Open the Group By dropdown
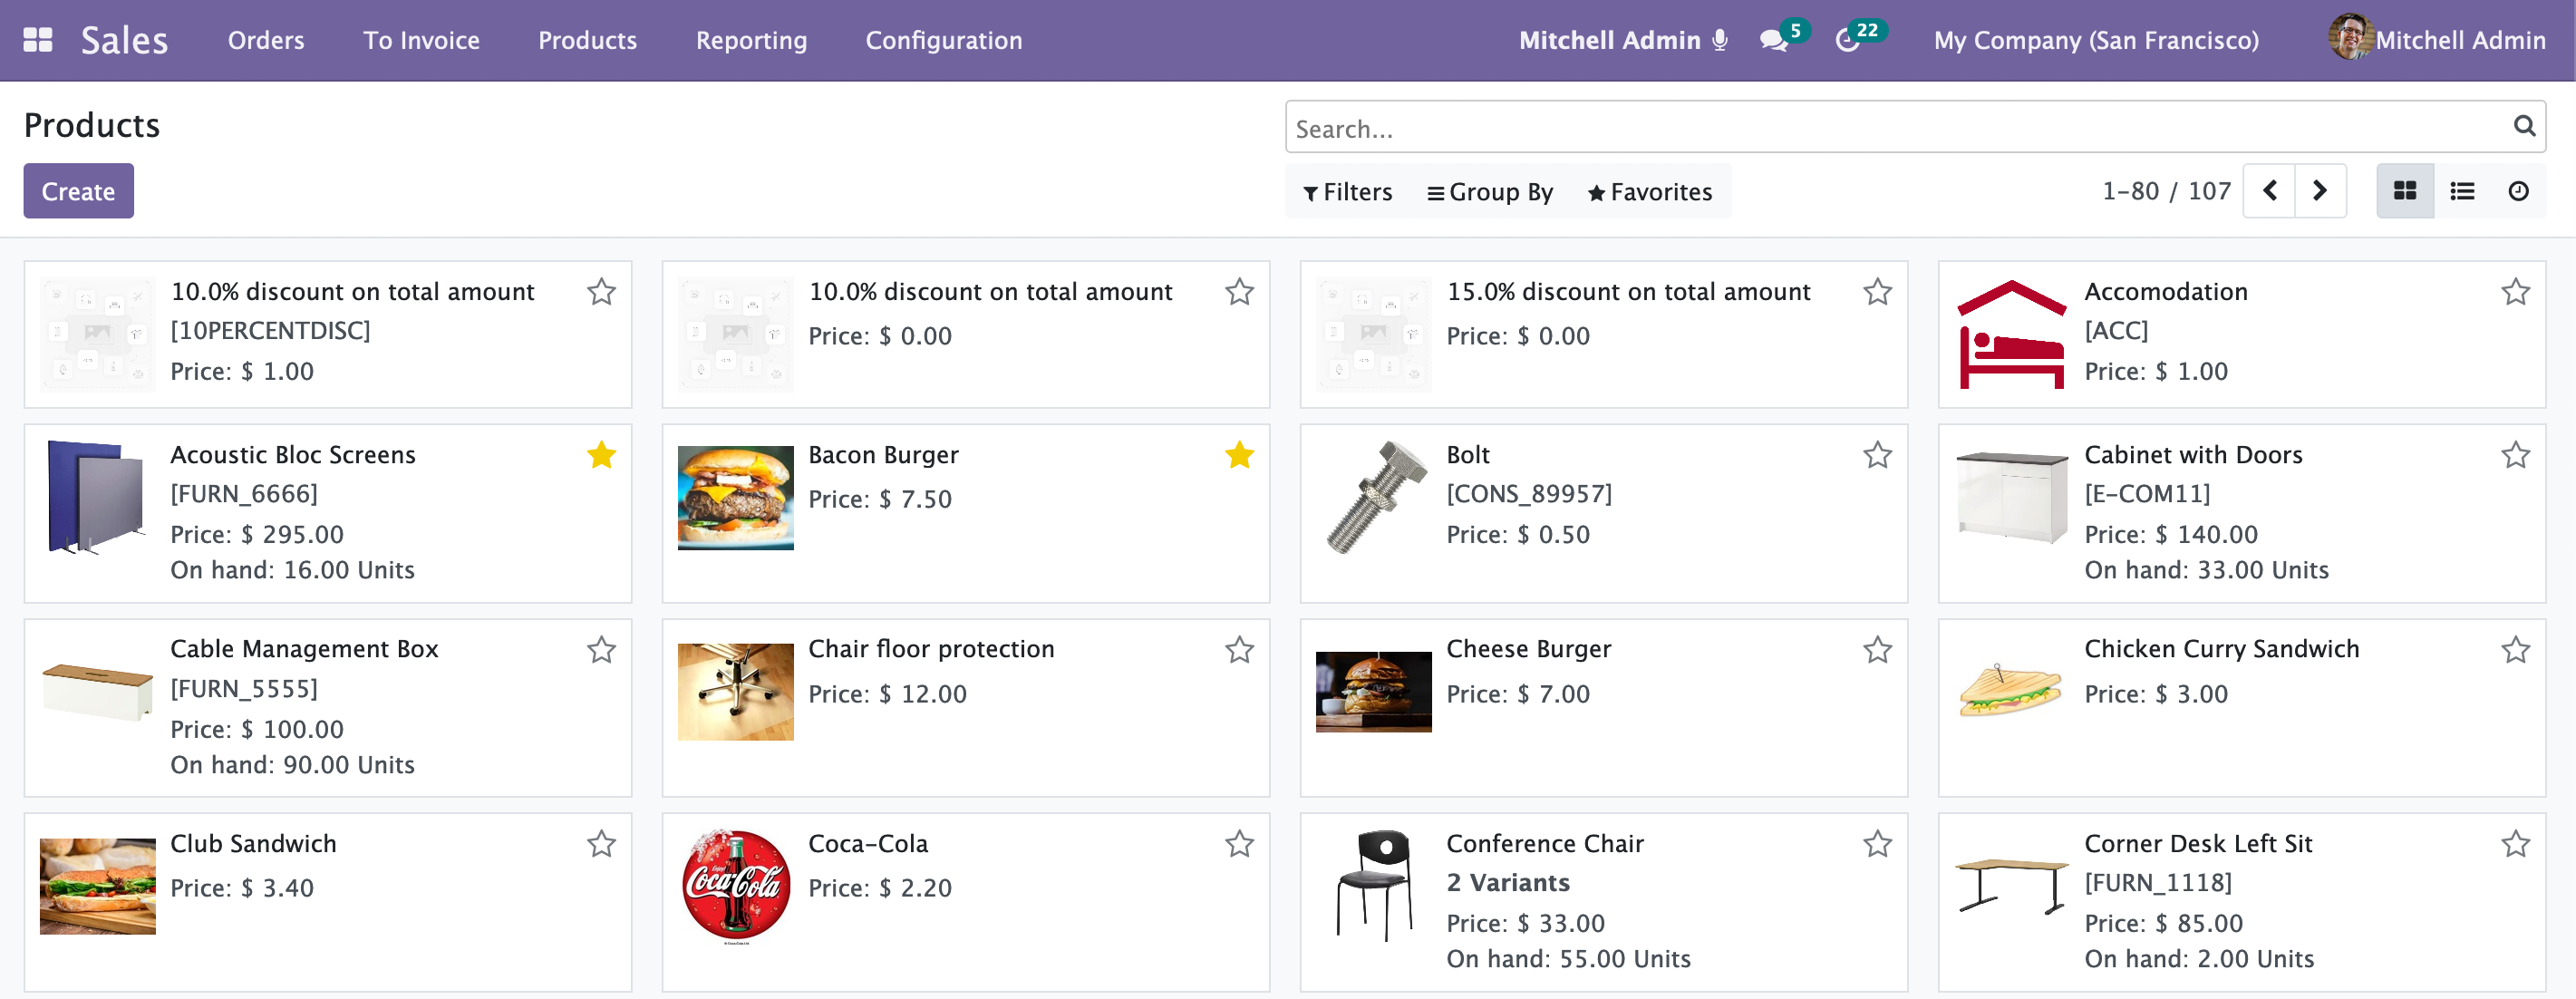 coord(1490,192)
